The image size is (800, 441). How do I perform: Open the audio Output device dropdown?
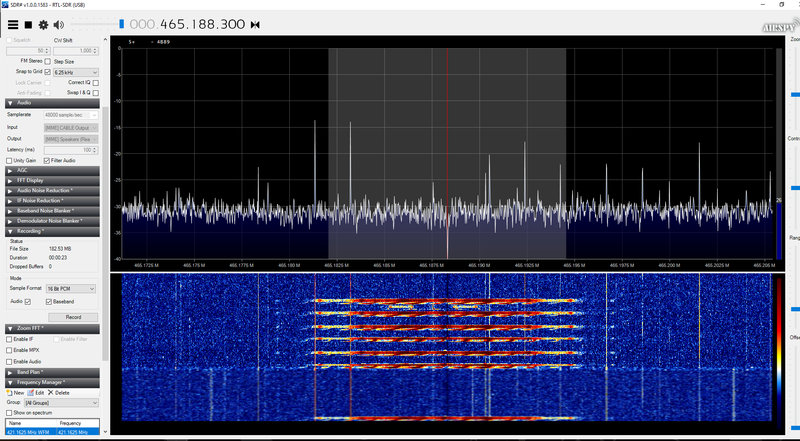[x=71, y=139]
